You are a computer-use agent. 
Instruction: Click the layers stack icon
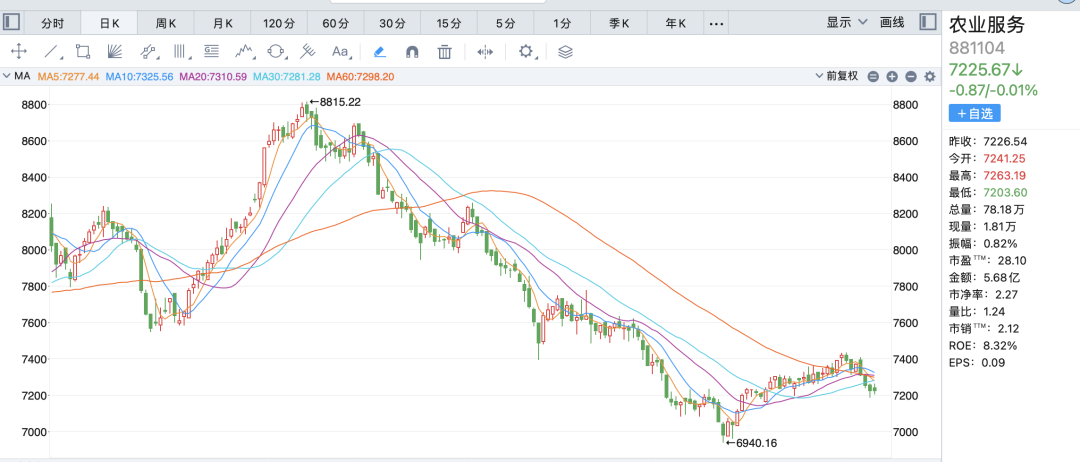point(565,51)
